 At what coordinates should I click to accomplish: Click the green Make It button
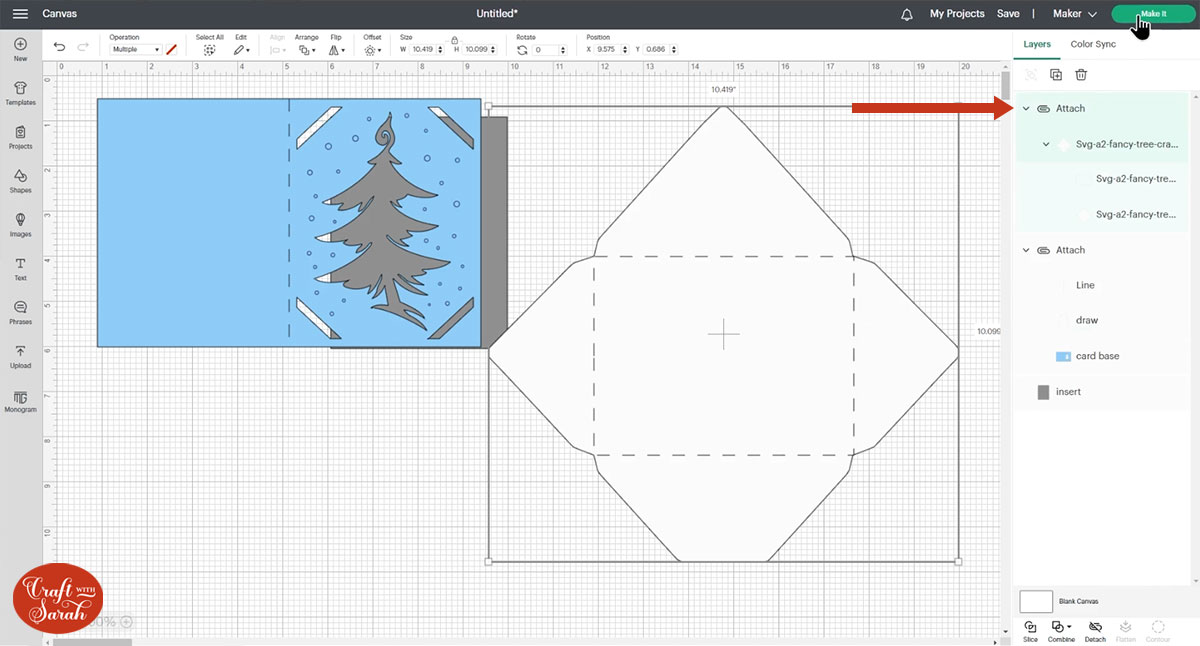click(x=1152, y=14)
